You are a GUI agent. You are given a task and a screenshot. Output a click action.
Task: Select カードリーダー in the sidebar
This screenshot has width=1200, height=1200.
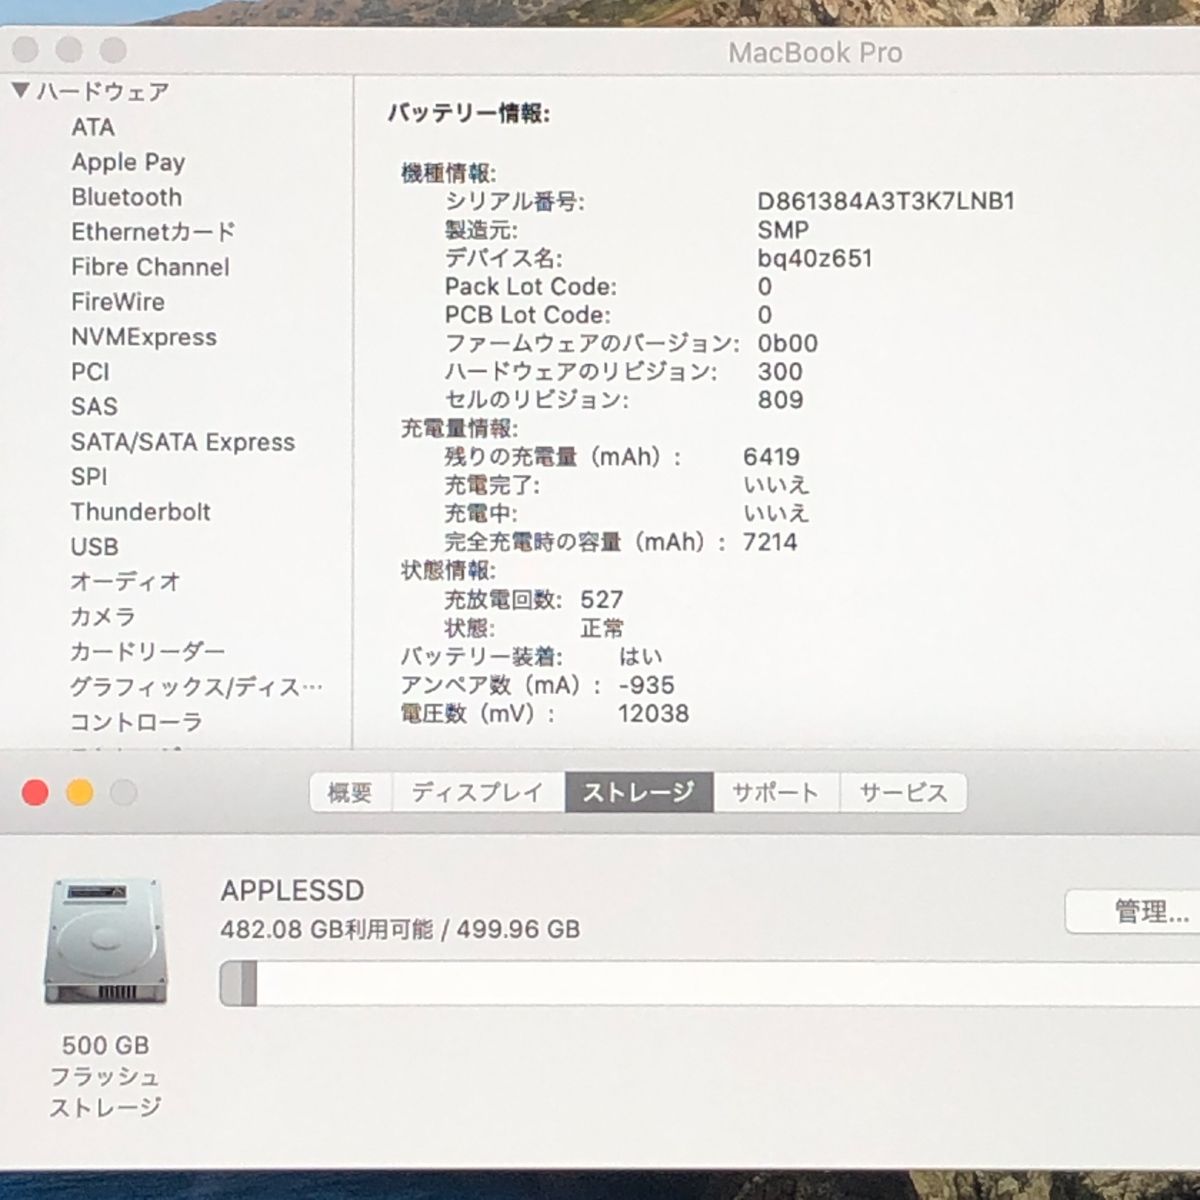147,651
